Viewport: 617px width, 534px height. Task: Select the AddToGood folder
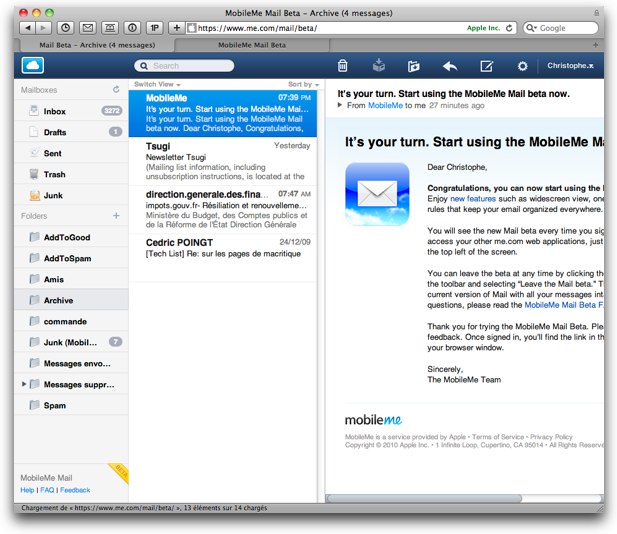coord(71,237)
